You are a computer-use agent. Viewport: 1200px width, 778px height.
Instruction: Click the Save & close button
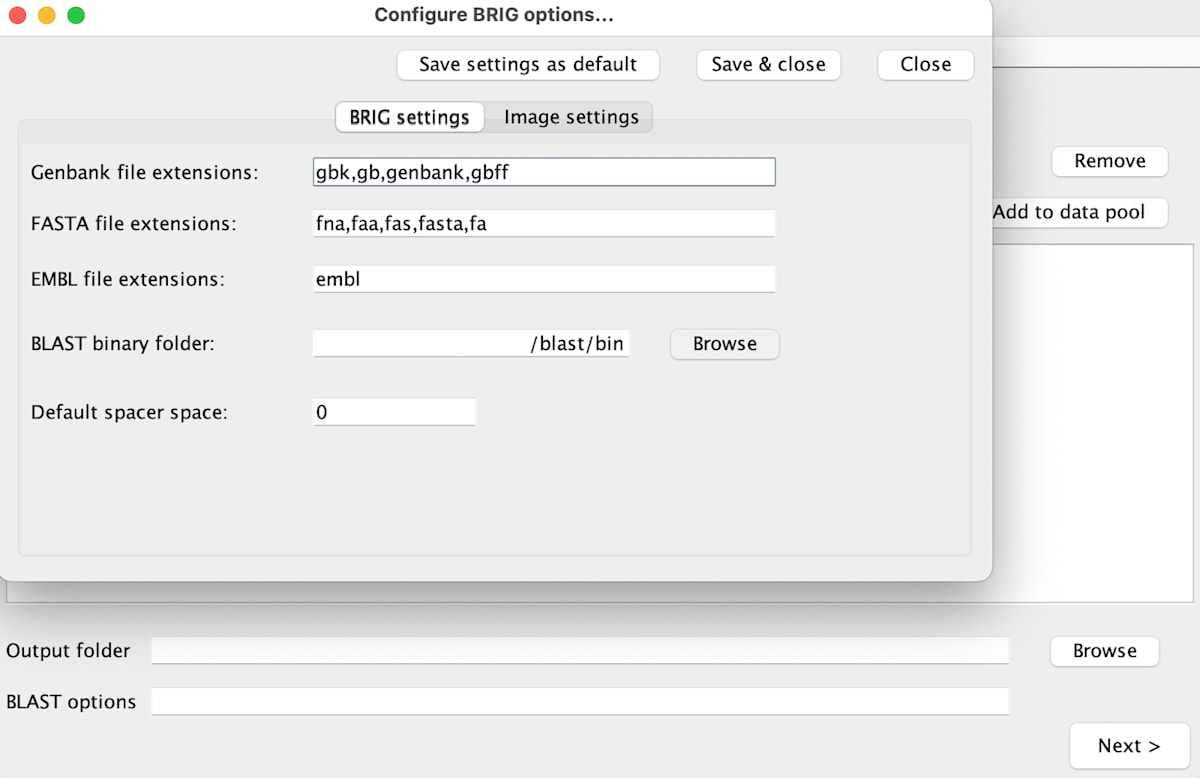click(x=768, y=64)
